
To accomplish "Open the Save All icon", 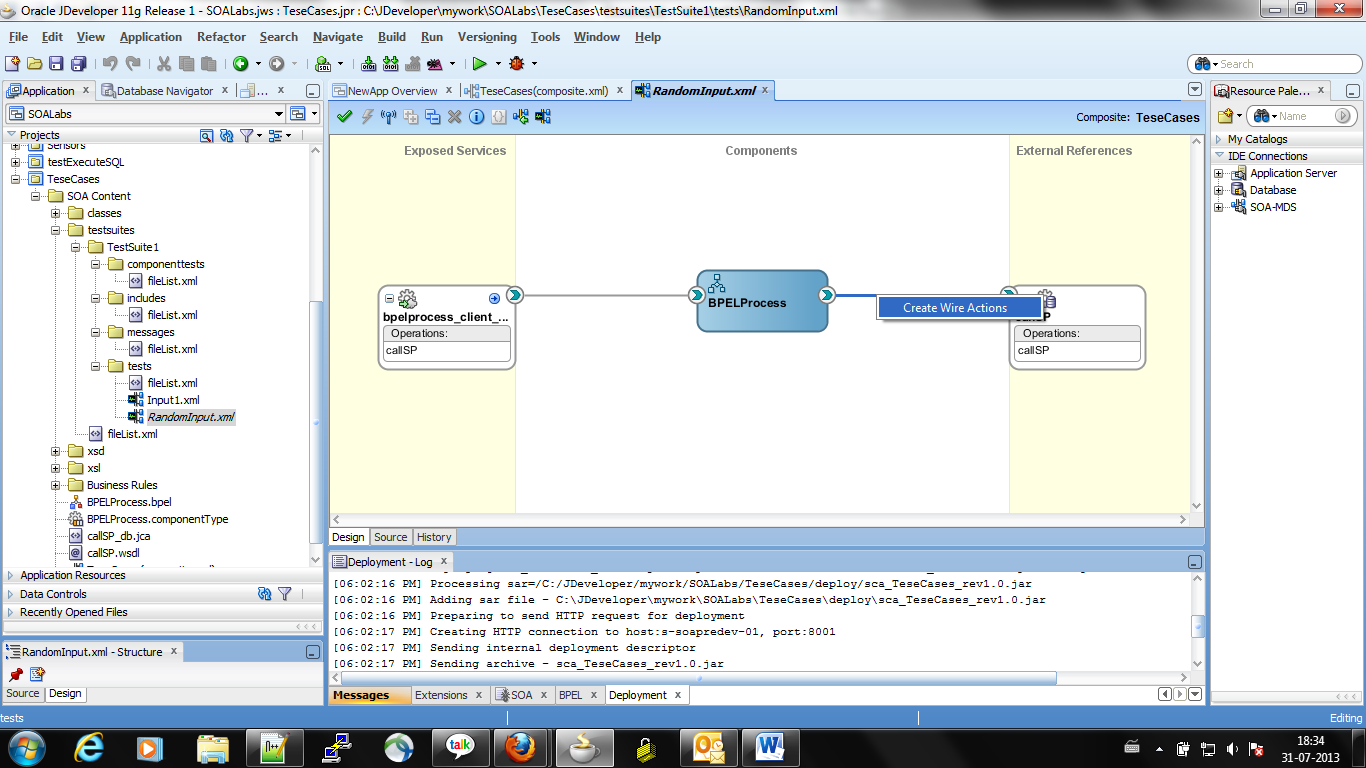I will click(80, 63).
